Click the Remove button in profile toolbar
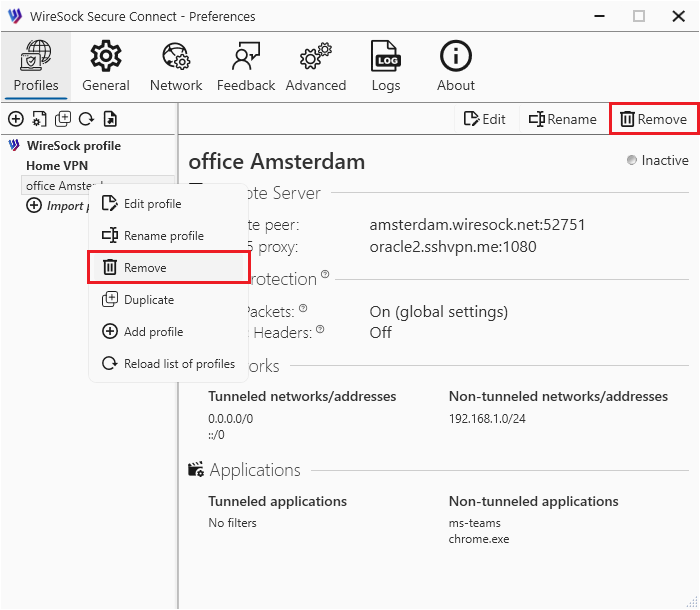 tap(654, 119)
